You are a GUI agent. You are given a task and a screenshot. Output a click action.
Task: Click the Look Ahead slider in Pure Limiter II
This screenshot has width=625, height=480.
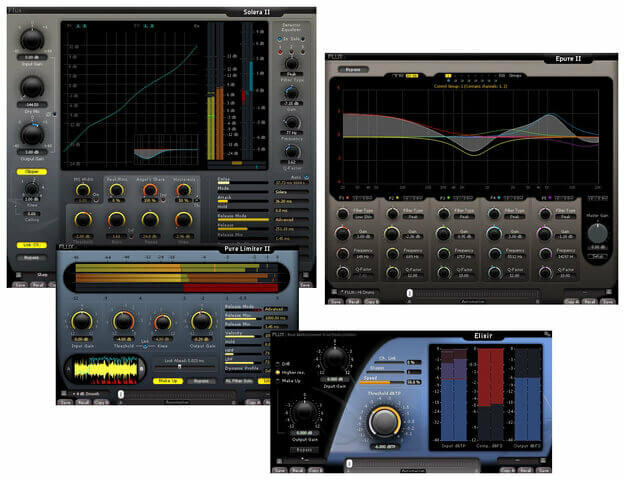(x=184, y=366)
